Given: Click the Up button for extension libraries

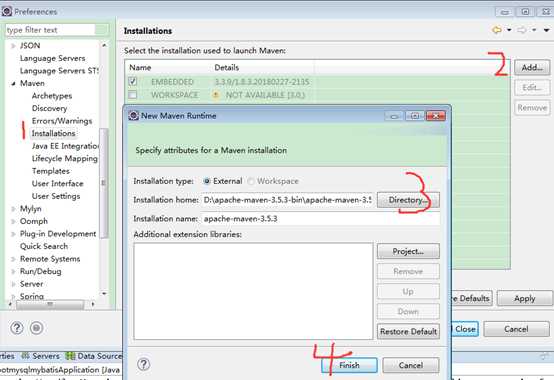Looking at the screenshot, I should pos(408,291).
